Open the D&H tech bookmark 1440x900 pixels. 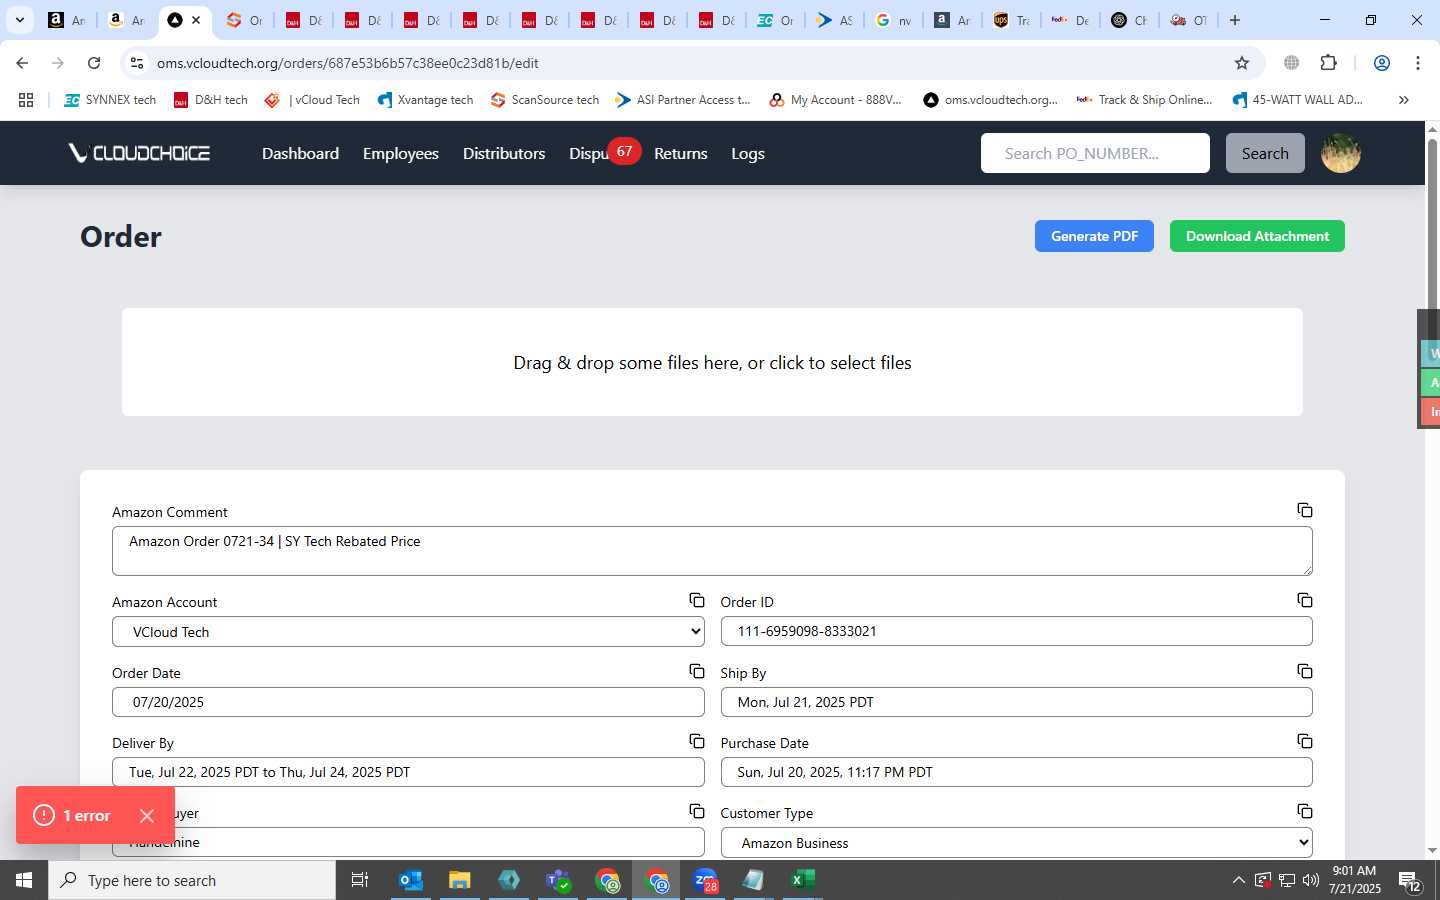[210, 100]
